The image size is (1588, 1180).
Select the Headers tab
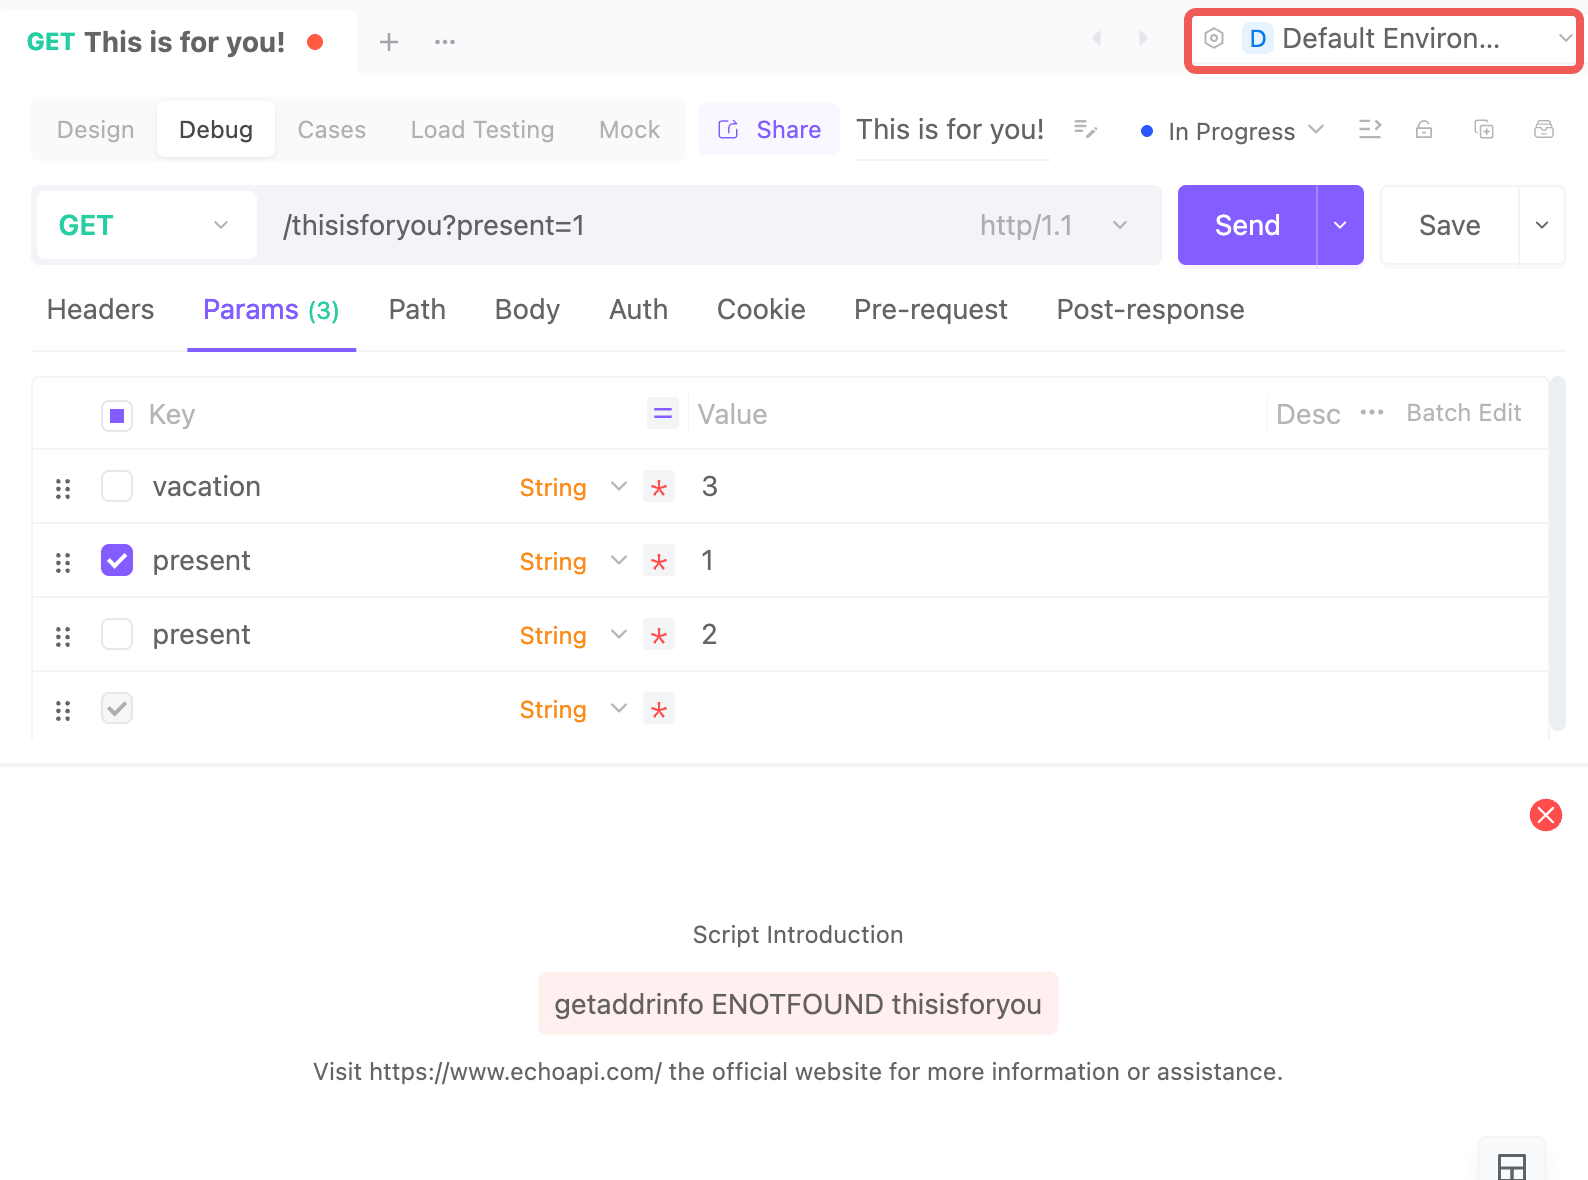100,310
